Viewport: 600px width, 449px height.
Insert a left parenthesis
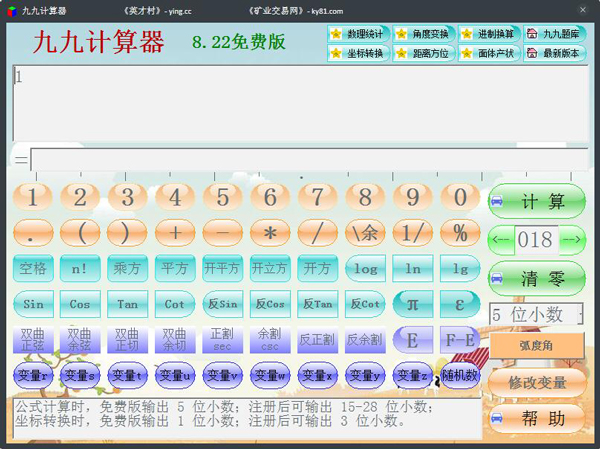click(80, 233)
